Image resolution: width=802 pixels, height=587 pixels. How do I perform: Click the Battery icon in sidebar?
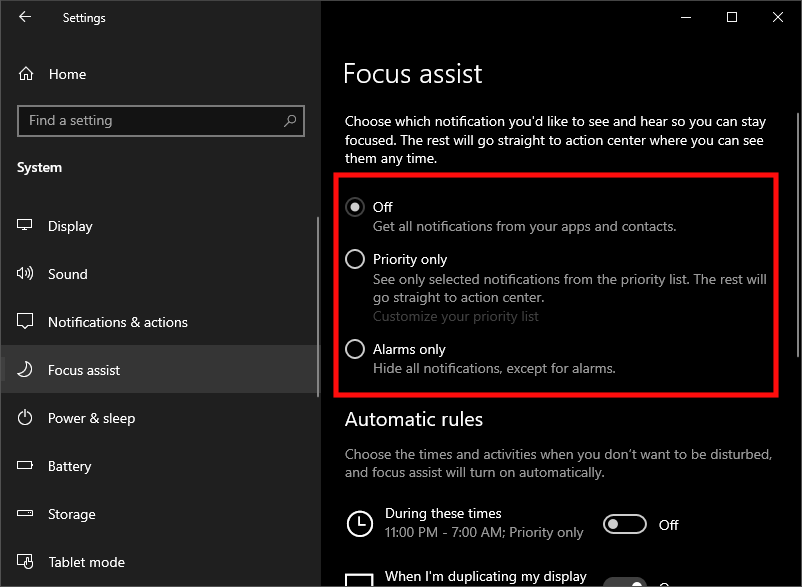coord(26,466)
